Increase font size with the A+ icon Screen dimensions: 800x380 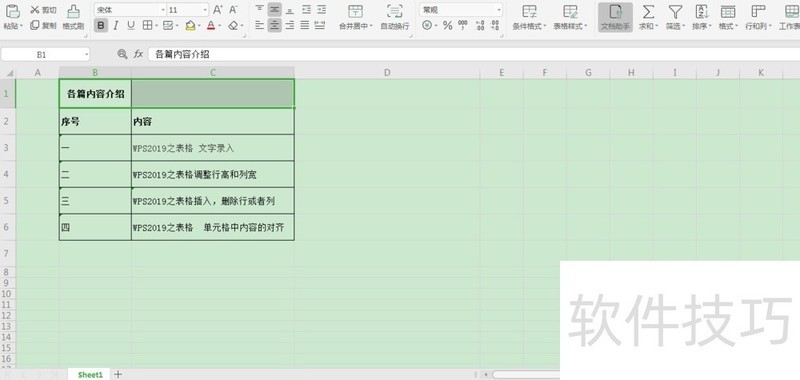pos(217,10)
